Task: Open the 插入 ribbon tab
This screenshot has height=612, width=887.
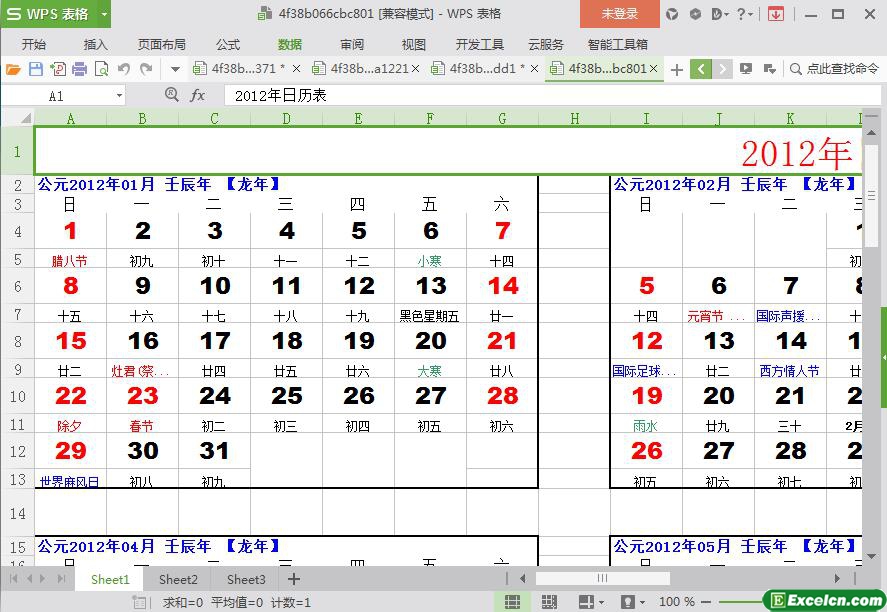Action: 95,44
